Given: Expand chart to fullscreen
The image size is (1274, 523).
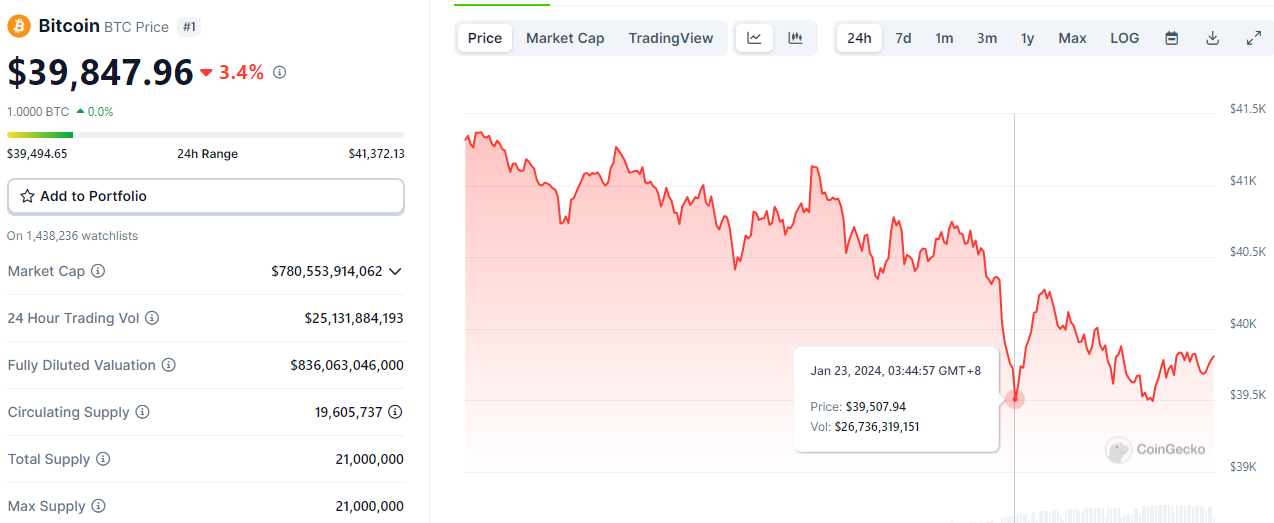Looking at the screenshot, I should click(x=1253, y=38).
